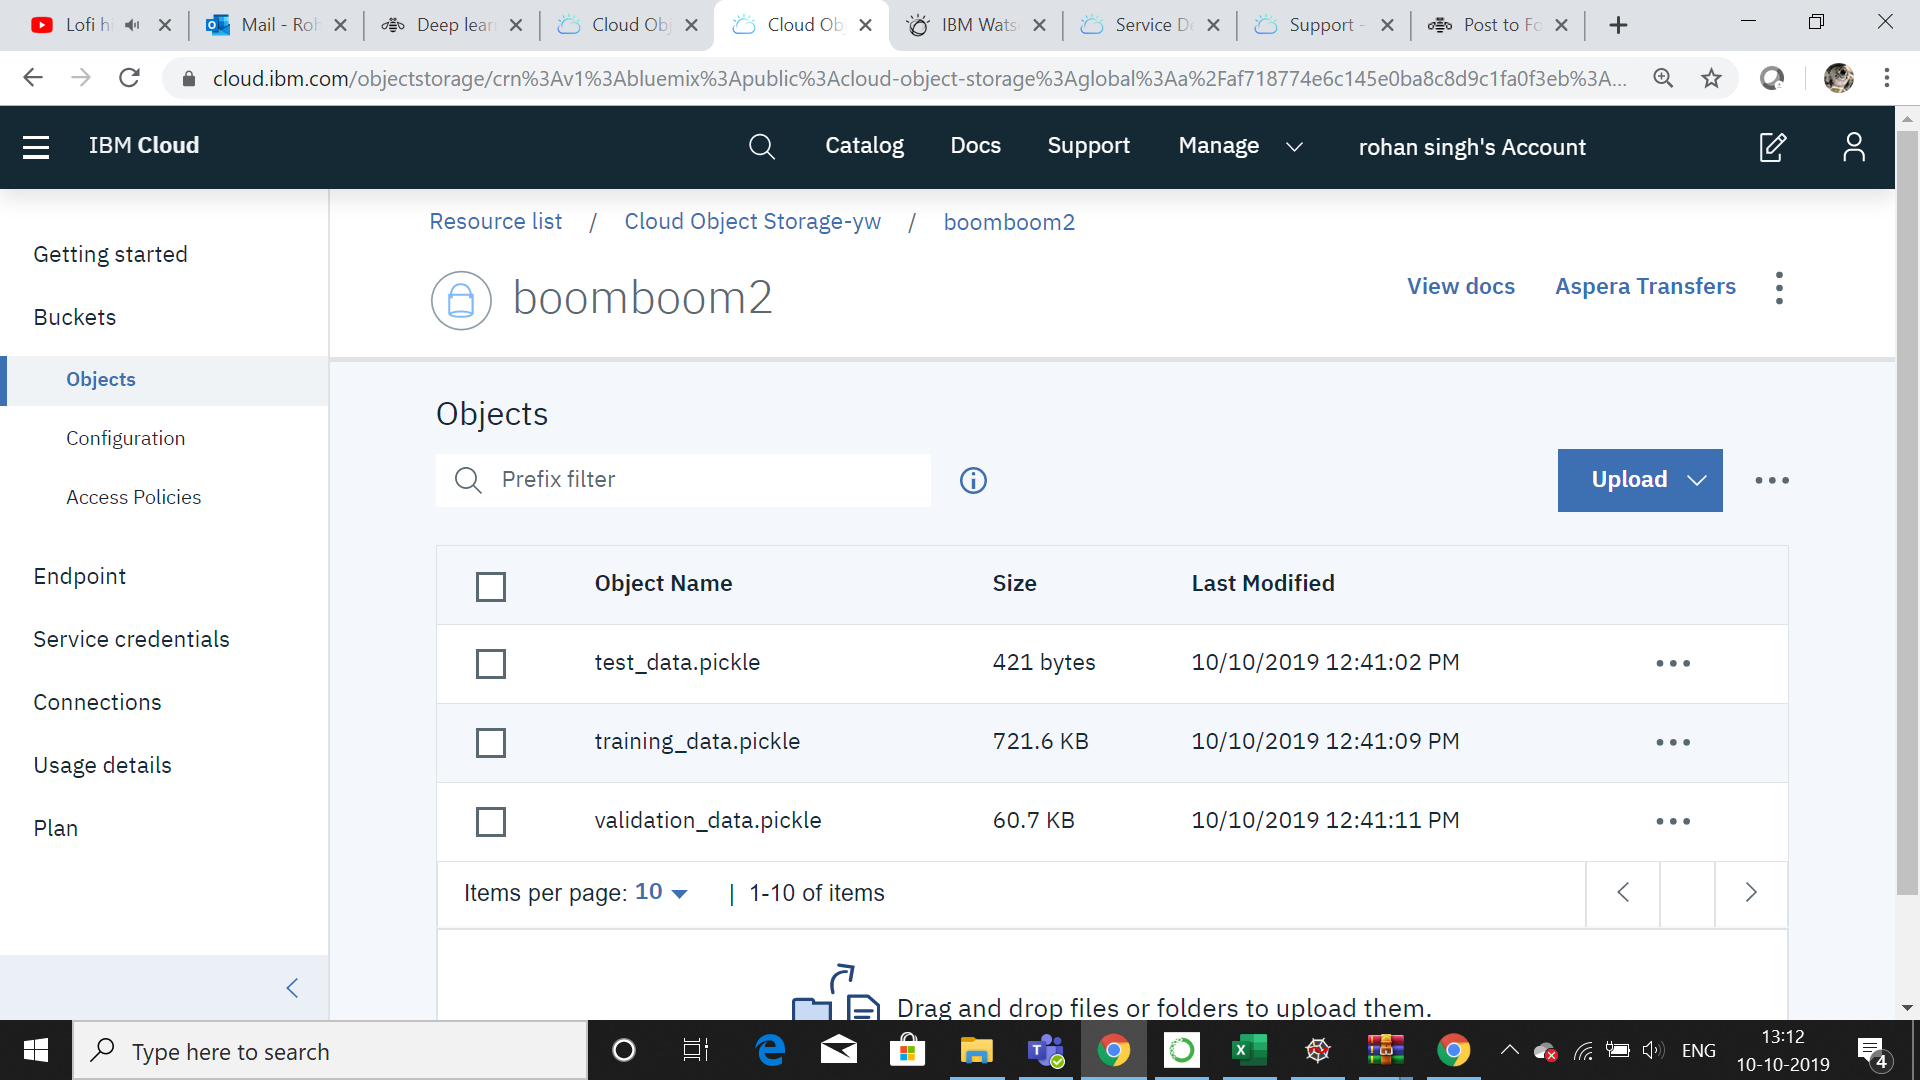
Task: Click the browser address bar URL
Action: (x=920, y=78)
